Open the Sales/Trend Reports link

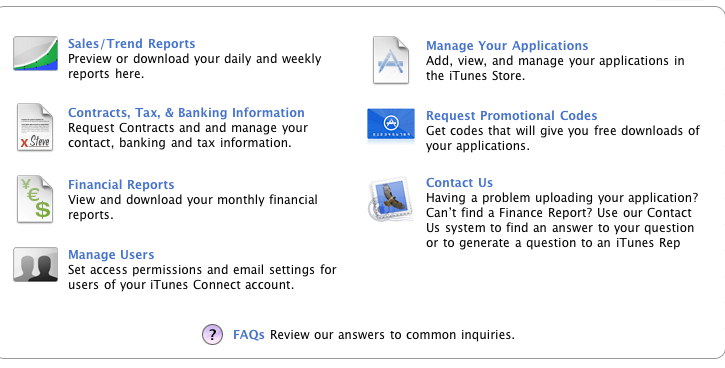(131, 43)
